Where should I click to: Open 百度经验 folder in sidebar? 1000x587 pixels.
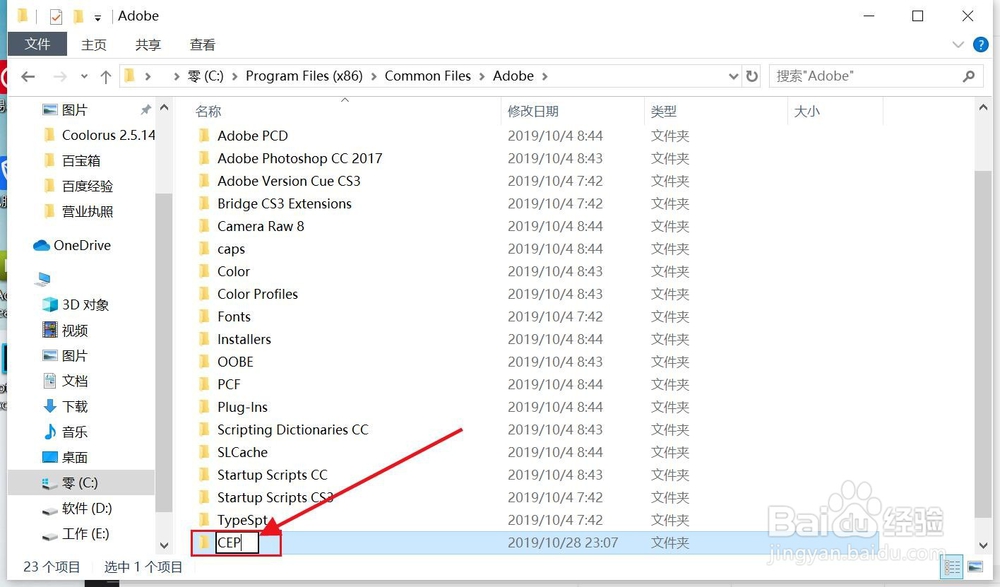[x=87, y=186]
